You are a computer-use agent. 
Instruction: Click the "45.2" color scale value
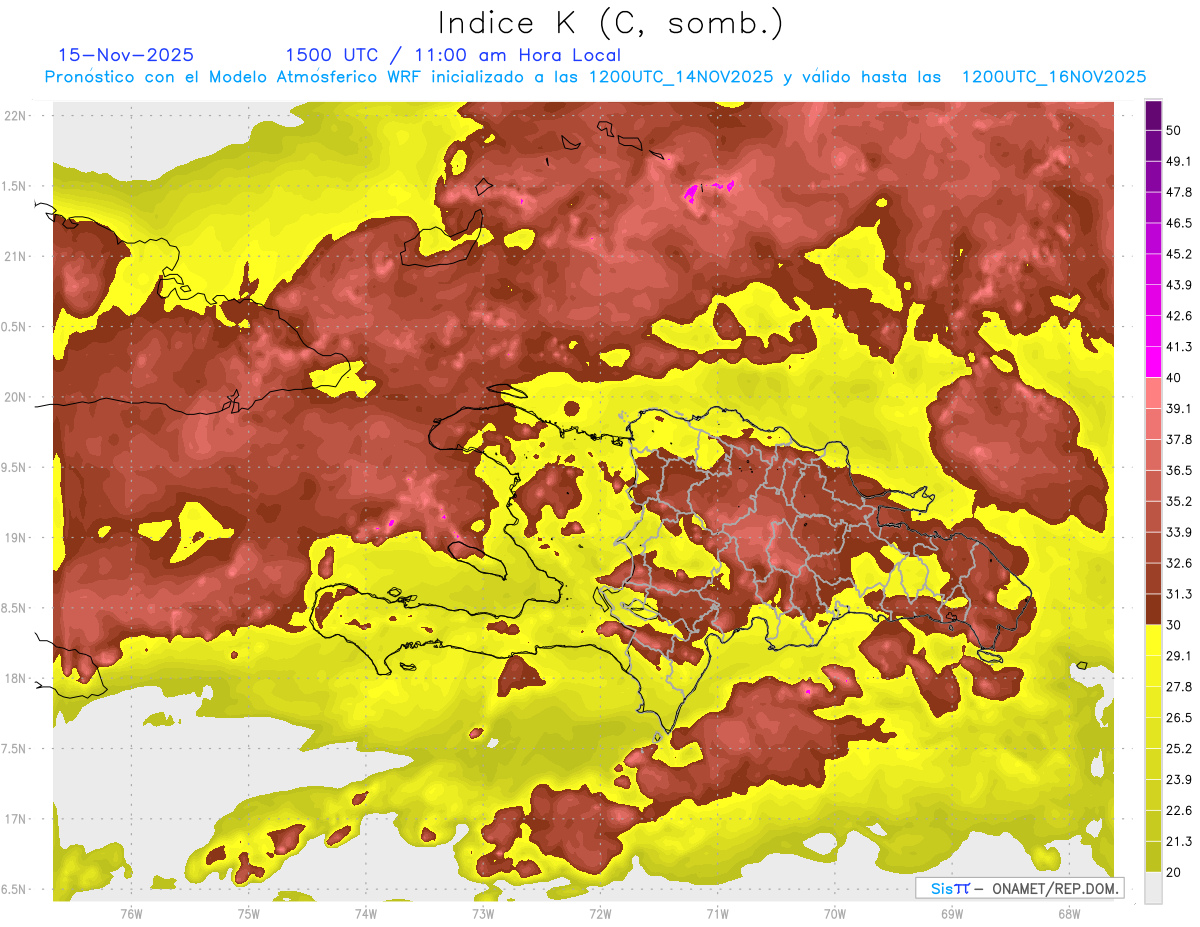point(1179,254)
